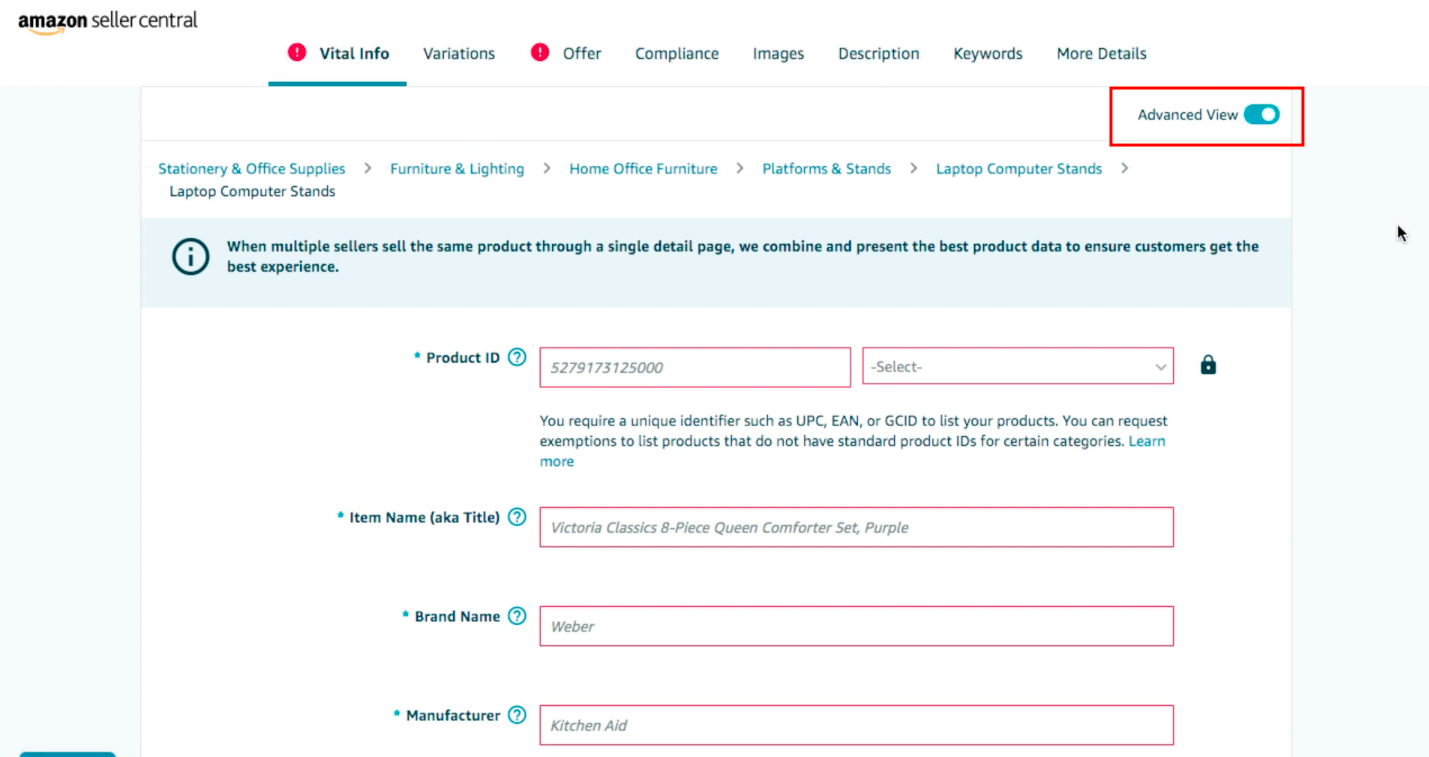Navigate to Home Office Furniture breadcrumb
Screen dimensions: 1429x757
coord(643,169)
